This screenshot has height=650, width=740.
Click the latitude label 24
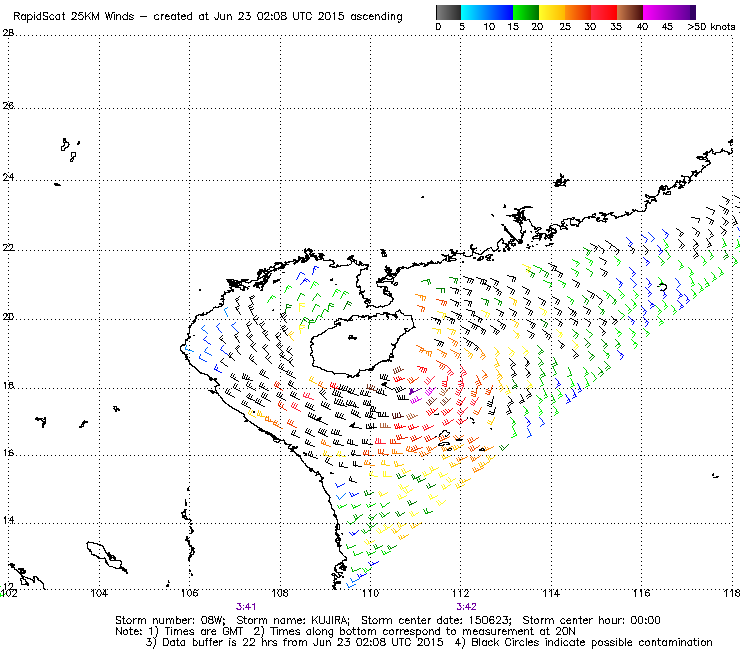click(8, 177)
